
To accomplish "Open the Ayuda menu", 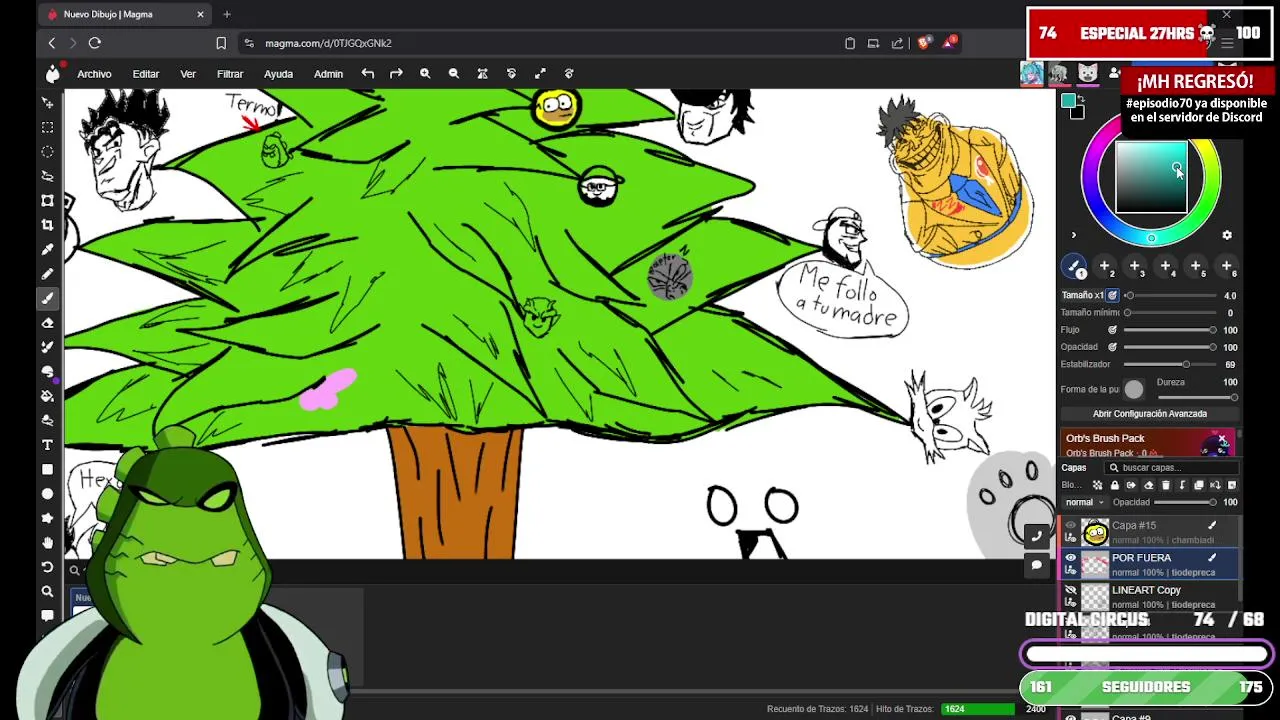I will coord(278,74).
